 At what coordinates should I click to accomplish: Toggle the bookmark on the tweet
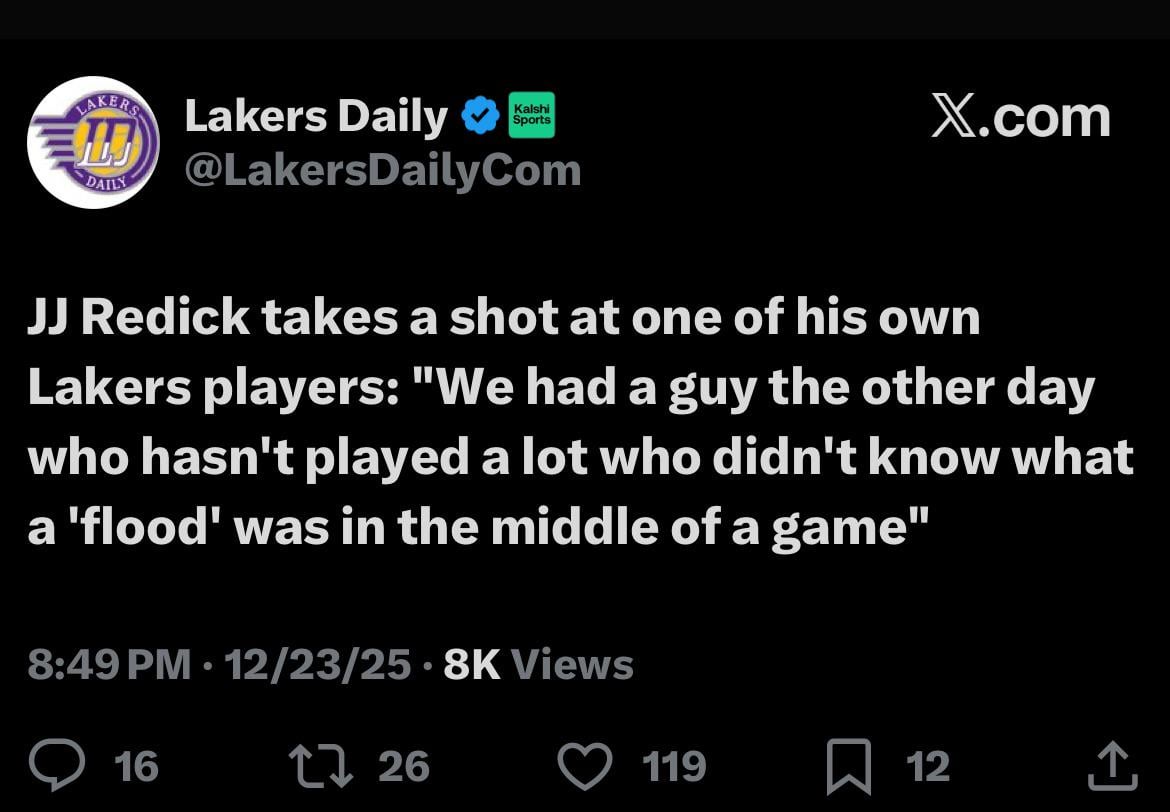coord(849,765)
